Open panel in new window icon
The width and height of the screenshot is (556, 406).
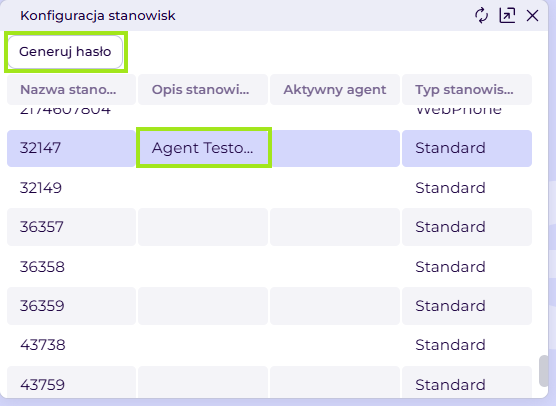[x=507, y=16]
